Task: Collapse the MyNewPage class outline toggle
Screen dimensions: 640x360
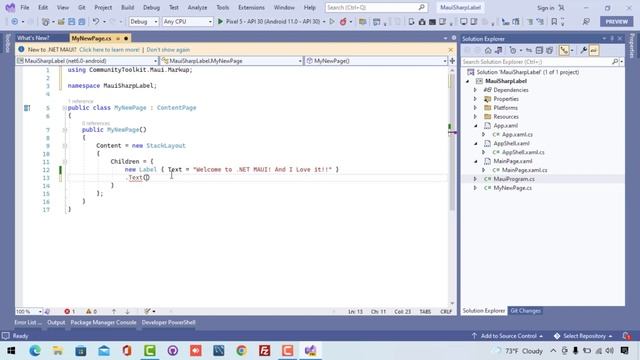Action: [x=64, y=108]
